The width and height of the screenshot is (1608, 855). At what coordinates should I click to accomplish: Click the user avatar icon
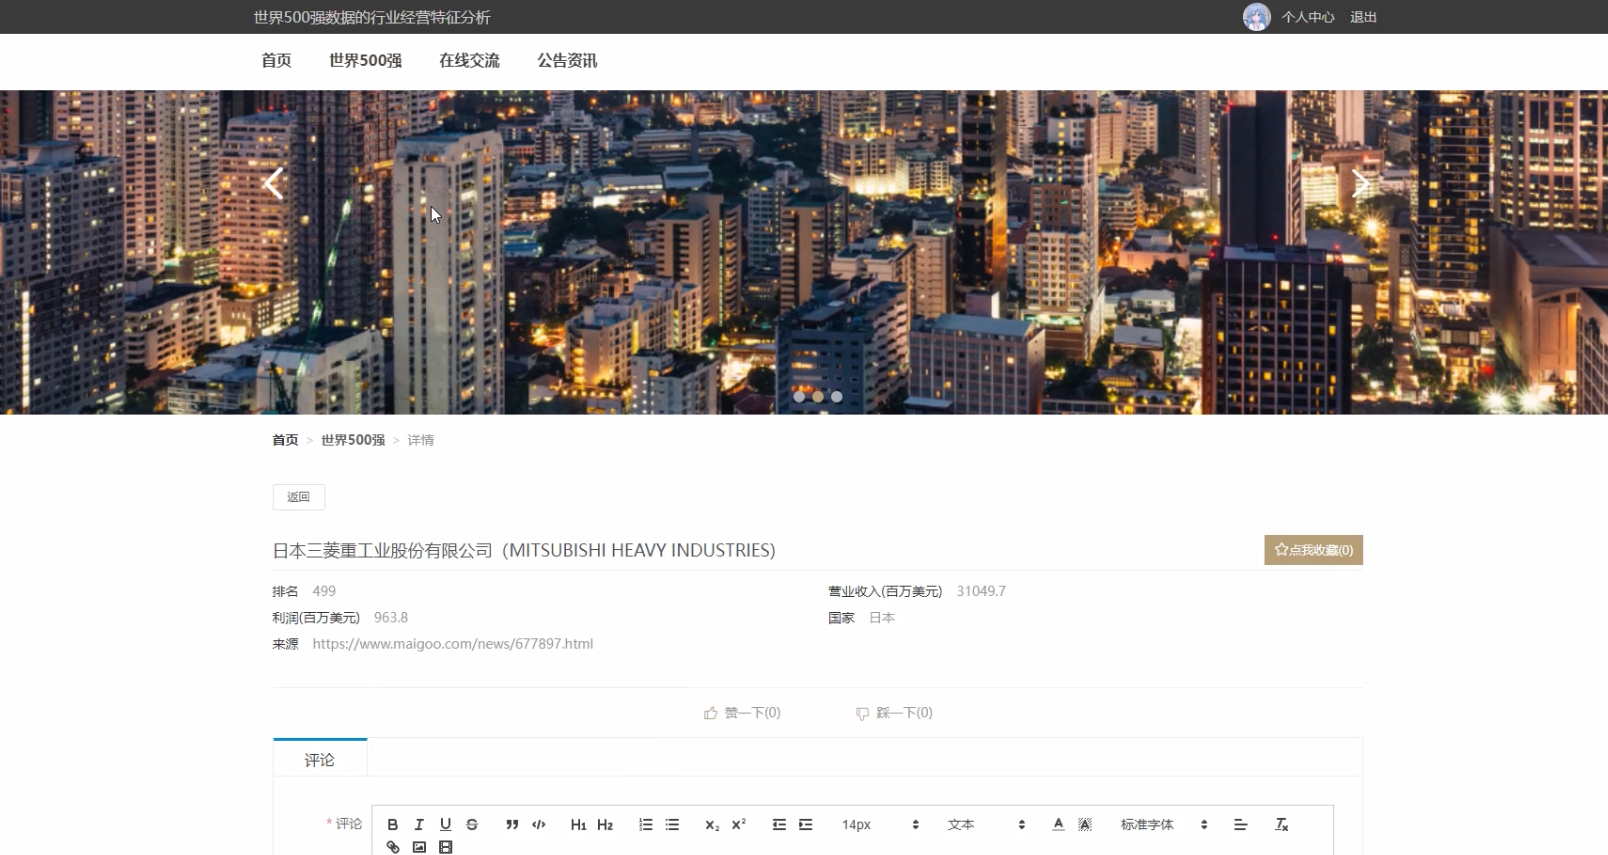tap(1257, 17)
